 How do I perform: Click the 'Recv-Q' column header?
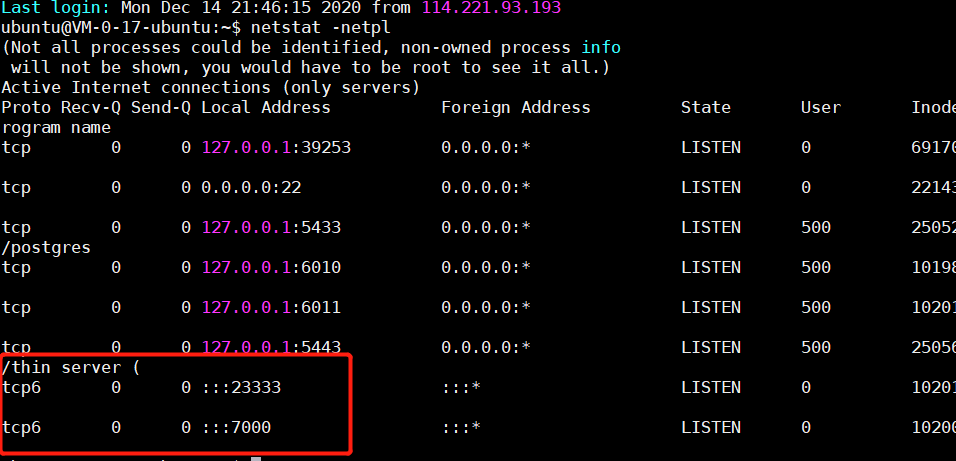pyautogui.click(x=90, y=108)
